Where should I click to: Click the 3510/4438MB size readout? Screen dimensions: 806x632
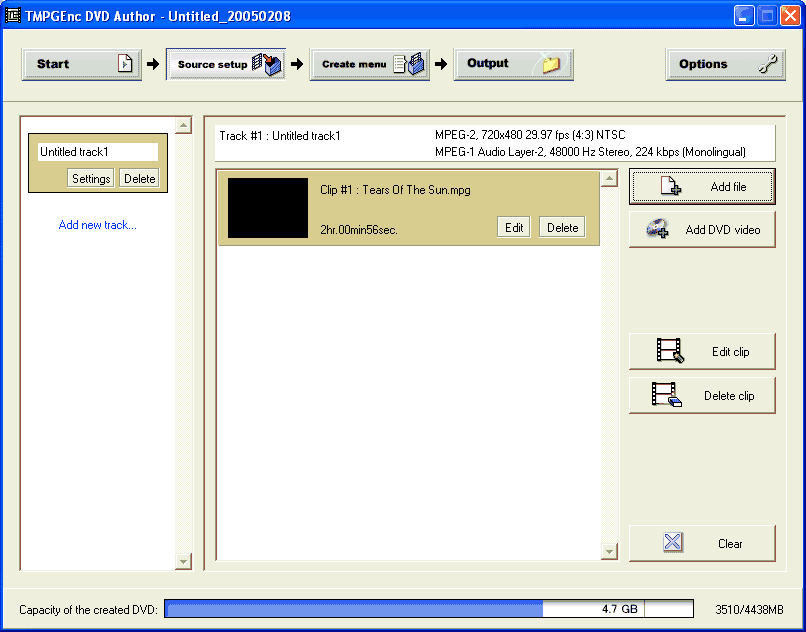tap(749, 610)
